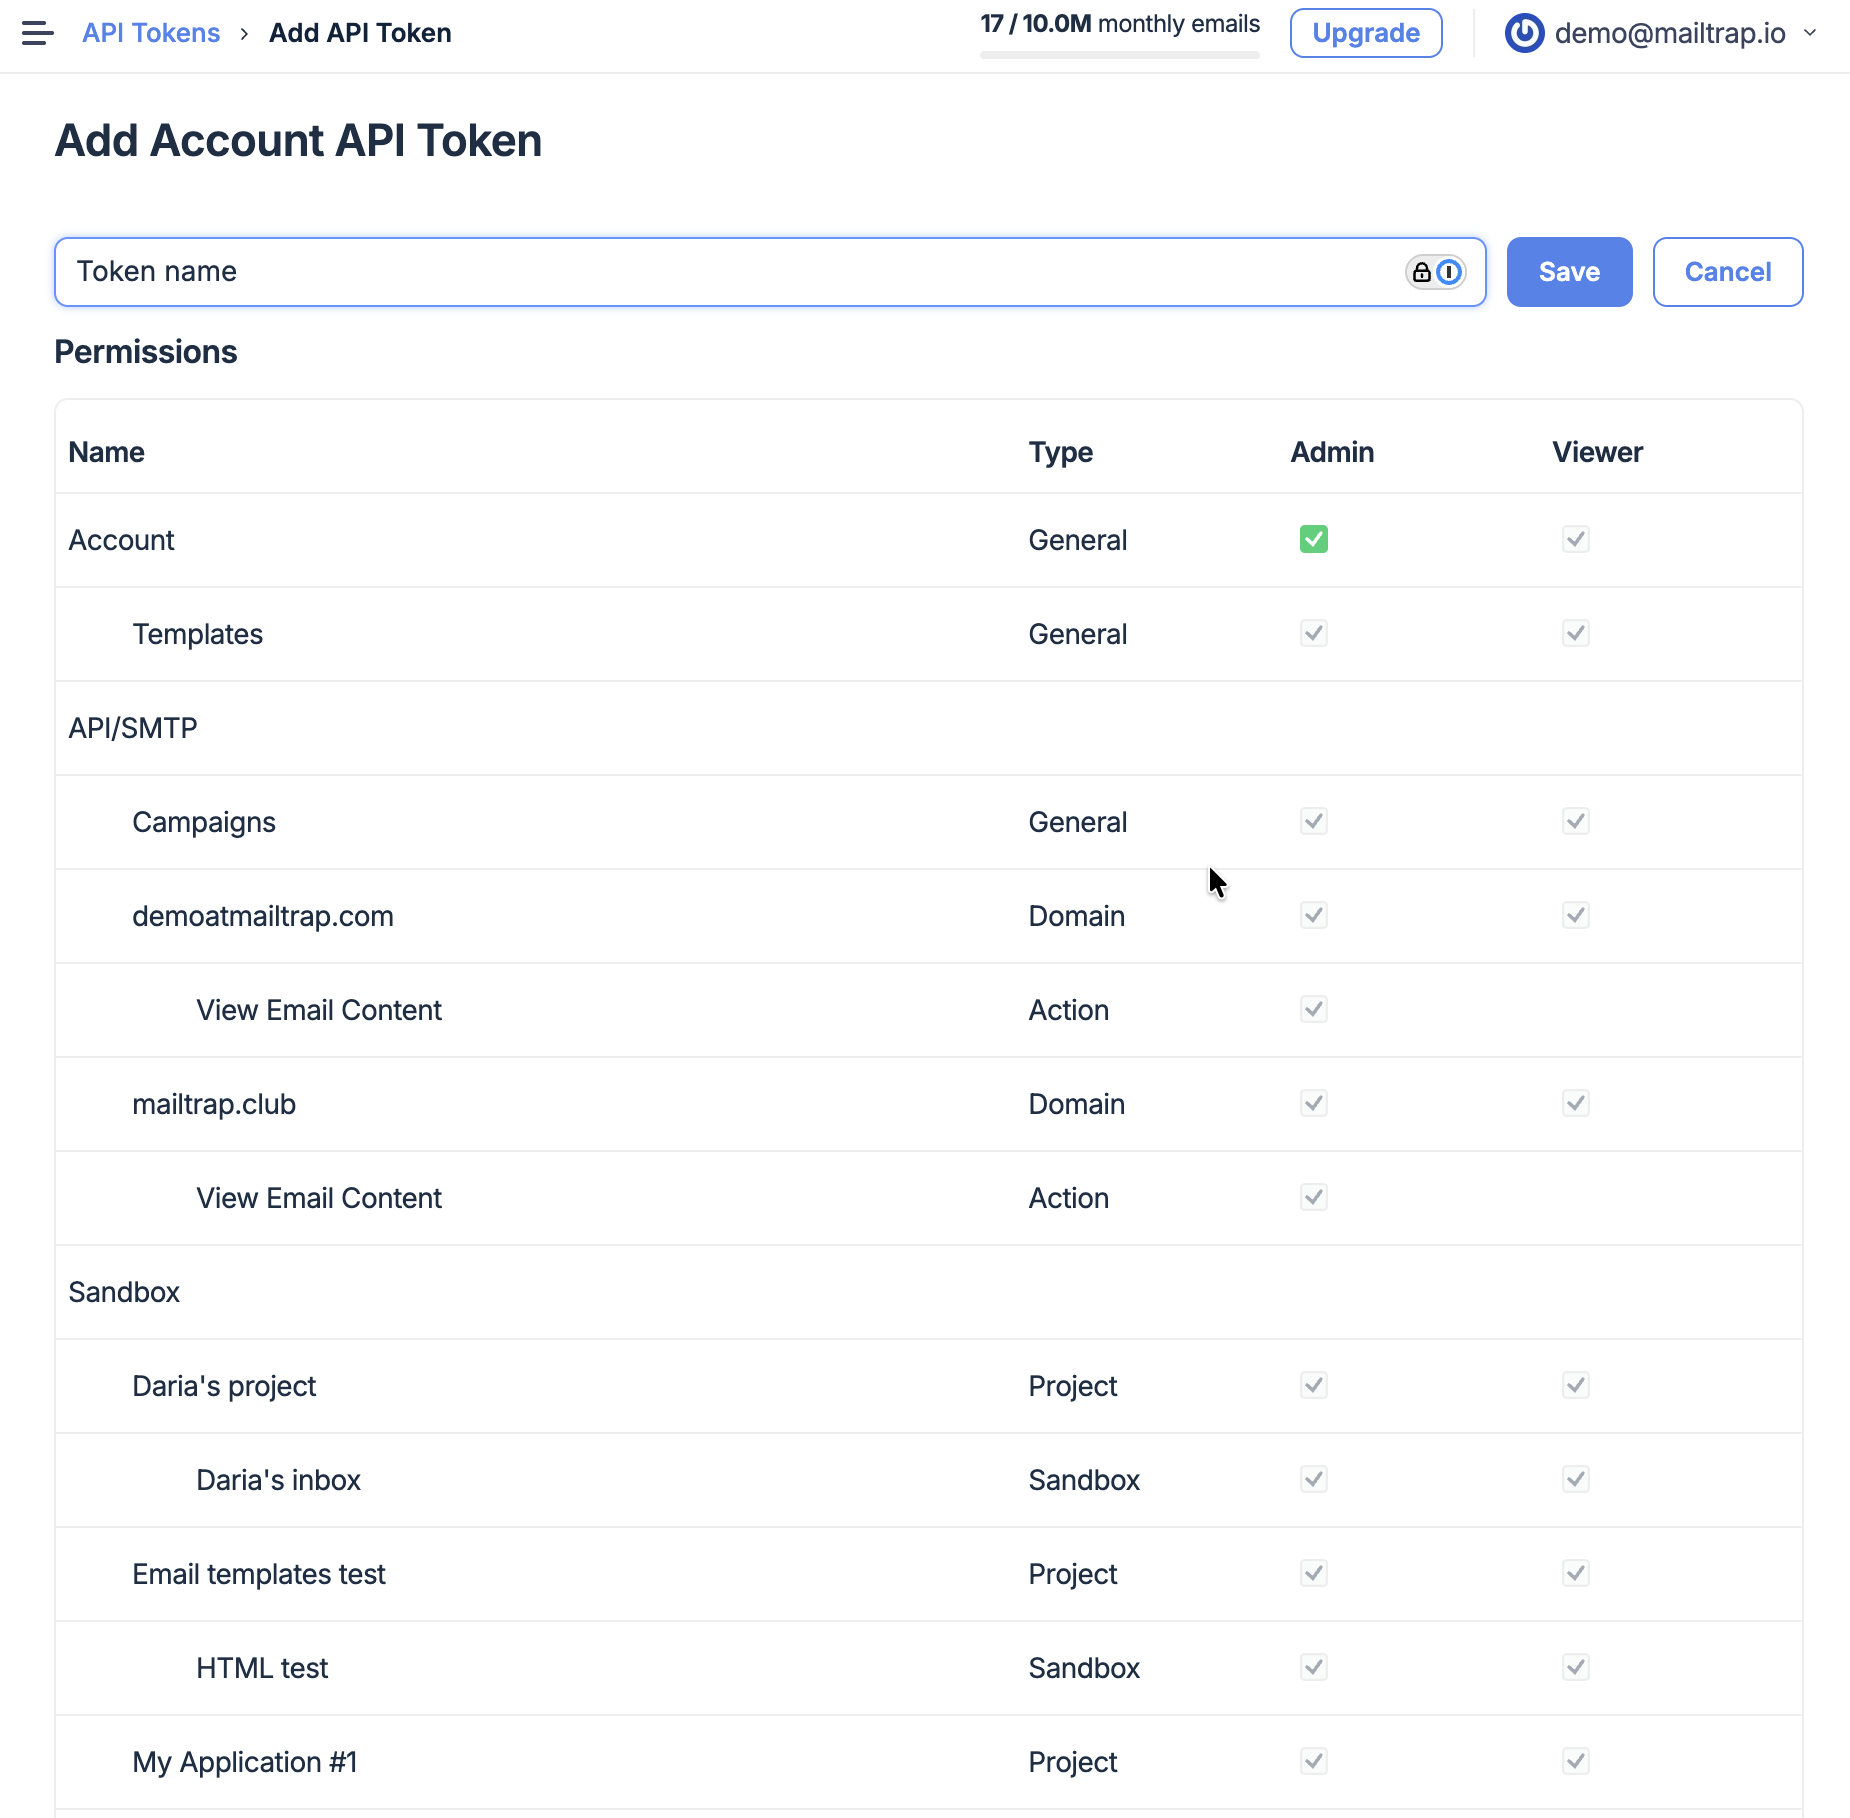The image size is (1850, 1818).
Task: Click the Upgrade button
Action: [1365, 33]
